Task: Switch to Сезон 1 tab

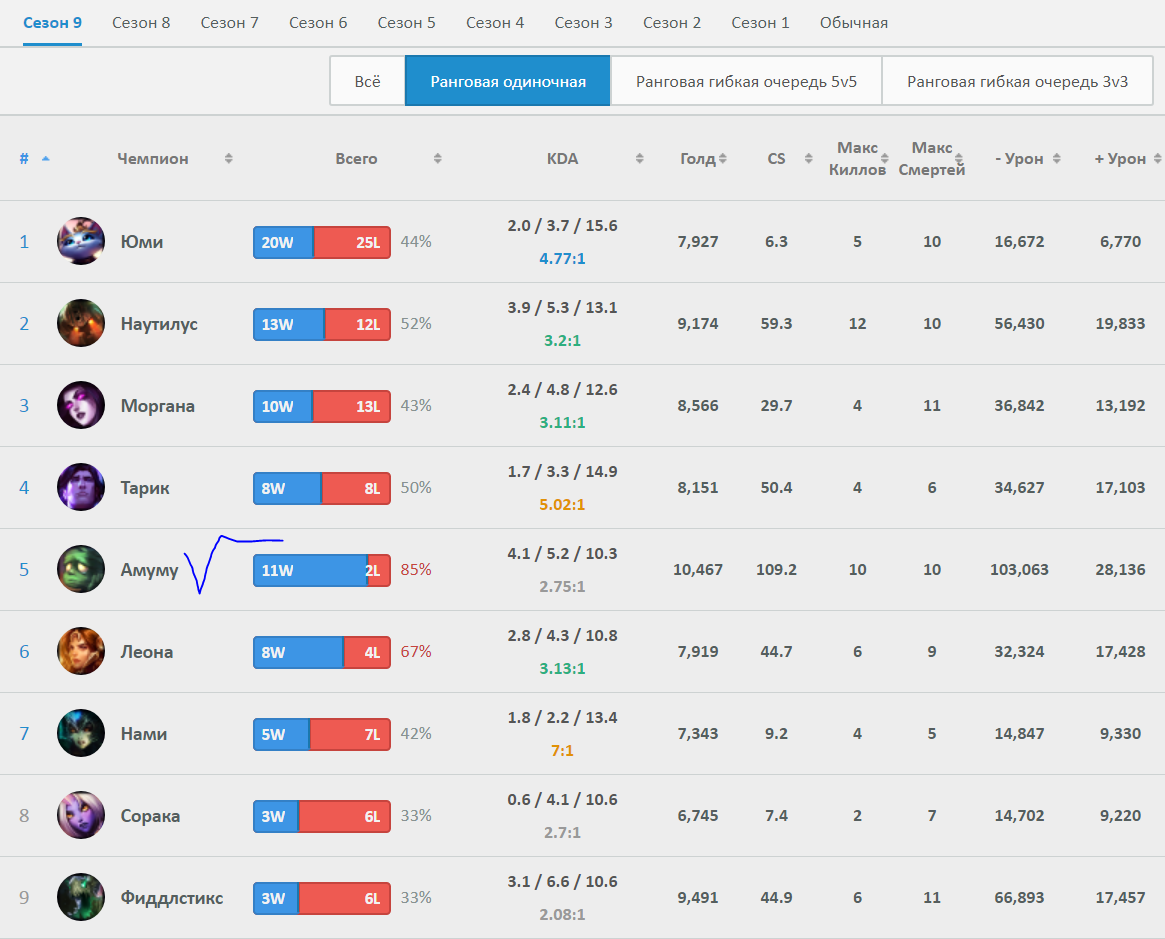Action: click(760, 23)
